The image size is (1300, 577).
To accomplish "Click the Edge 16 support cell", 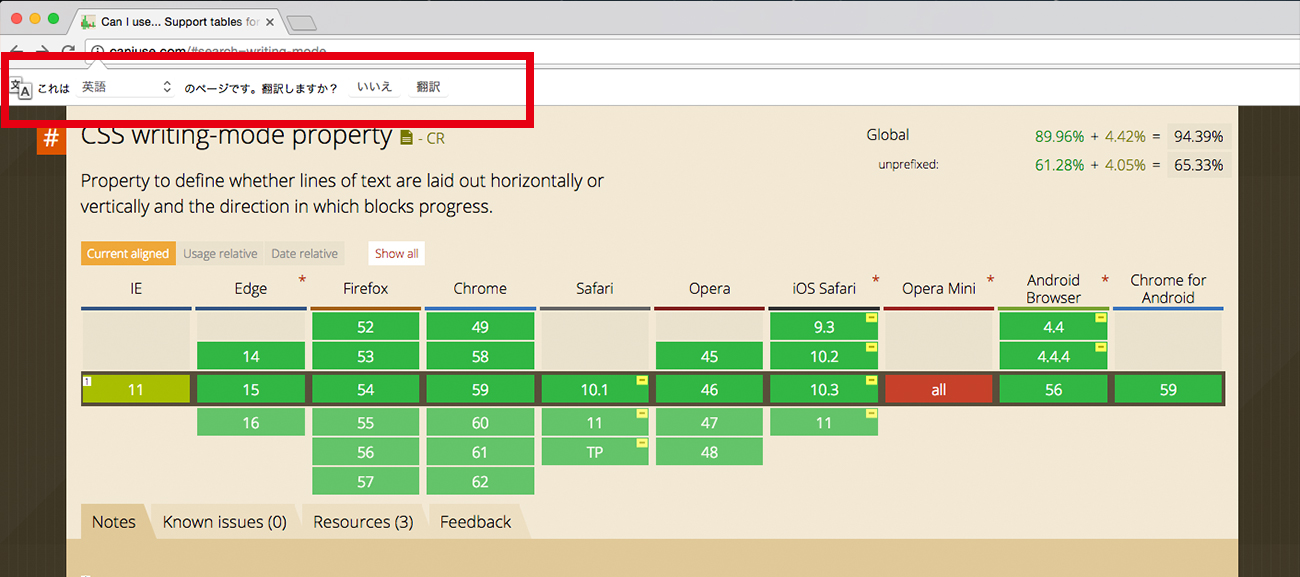I will pos(251,422).
